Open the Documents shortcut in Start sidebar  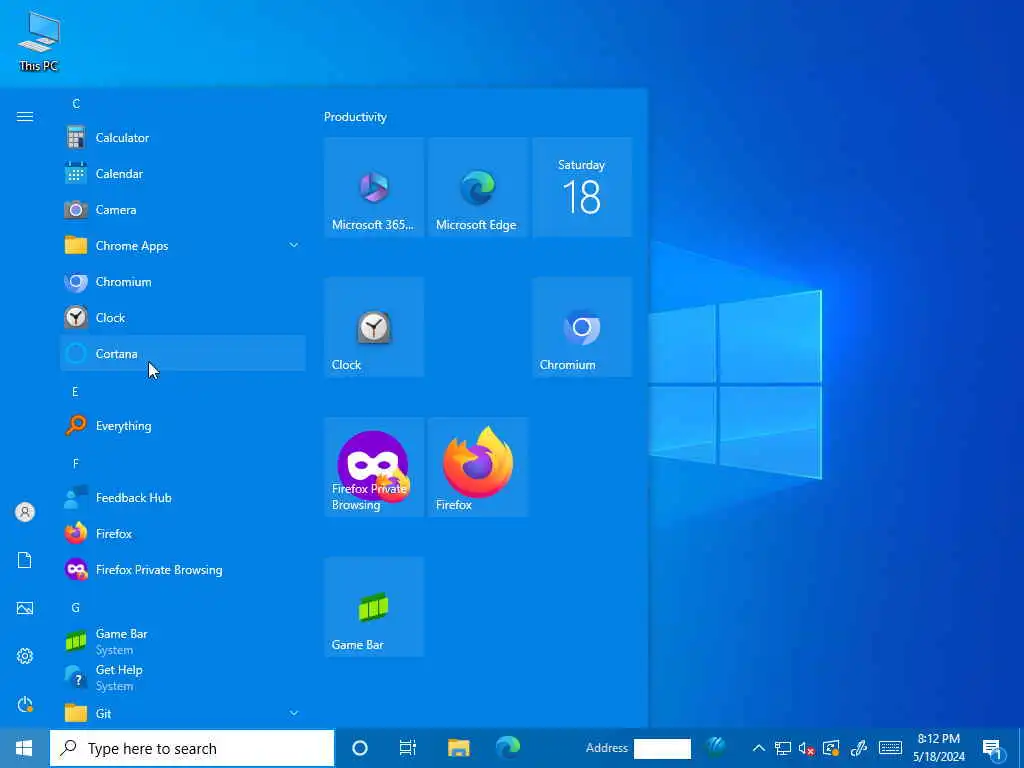click(x=25, y=560)
